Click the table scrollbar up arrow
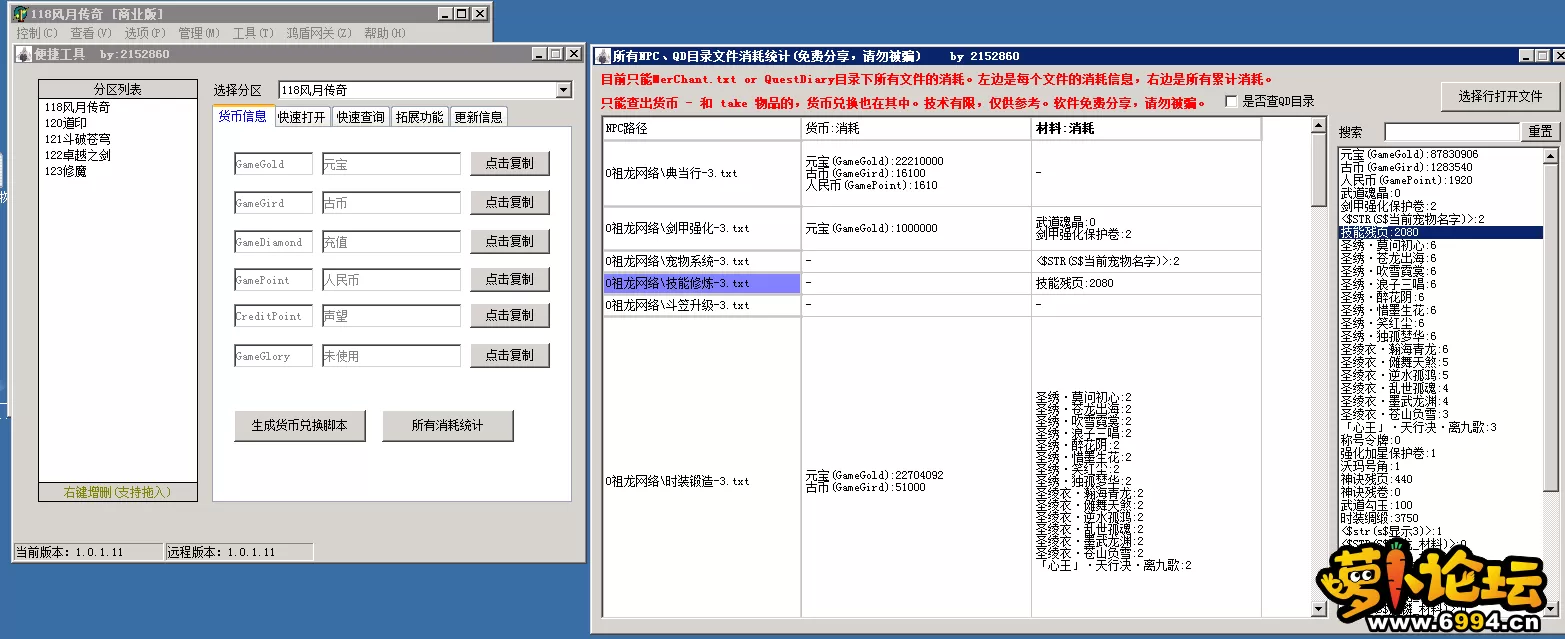The image size is (1565, 639). tap(1319, 125)
